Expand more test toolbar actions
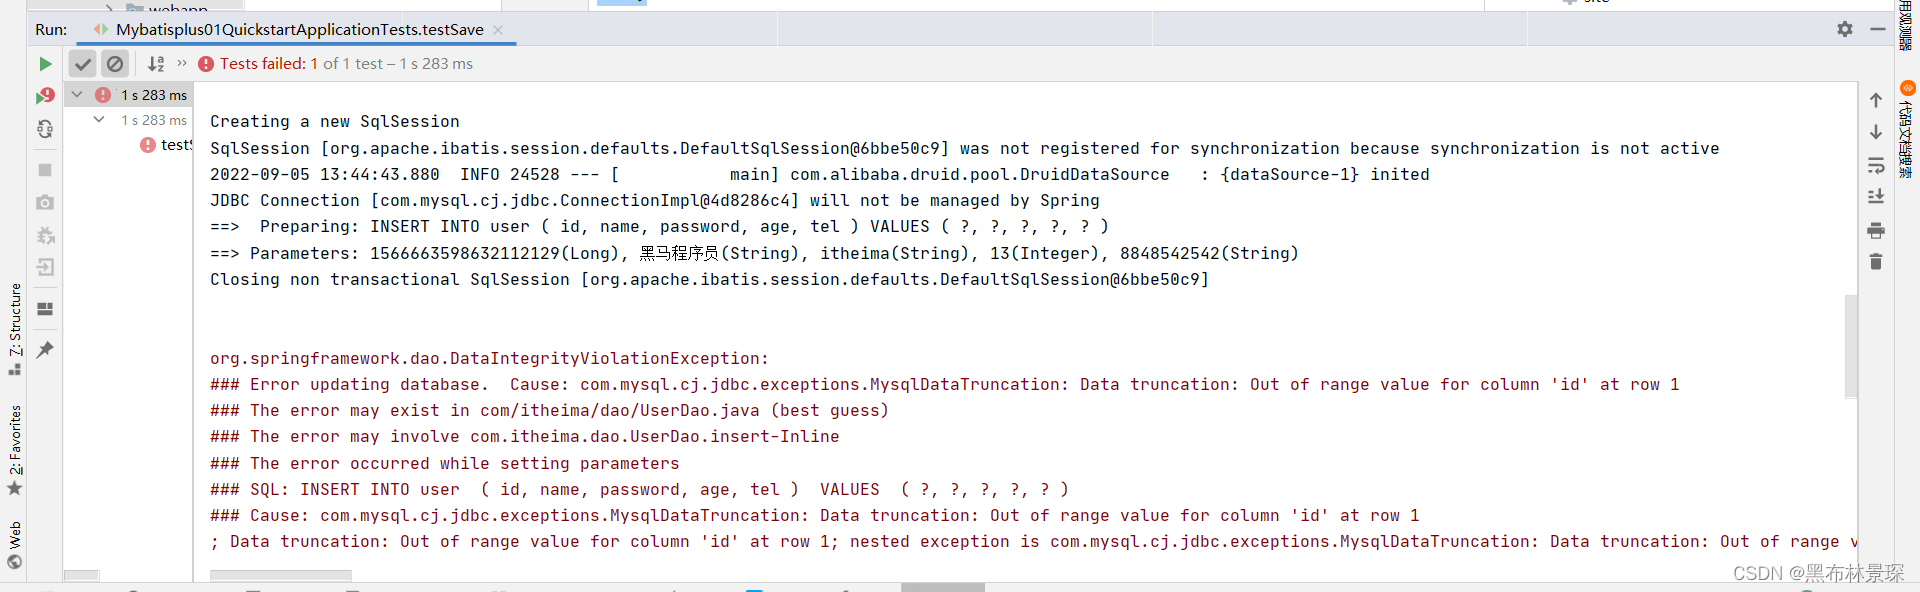 [182, 63]
